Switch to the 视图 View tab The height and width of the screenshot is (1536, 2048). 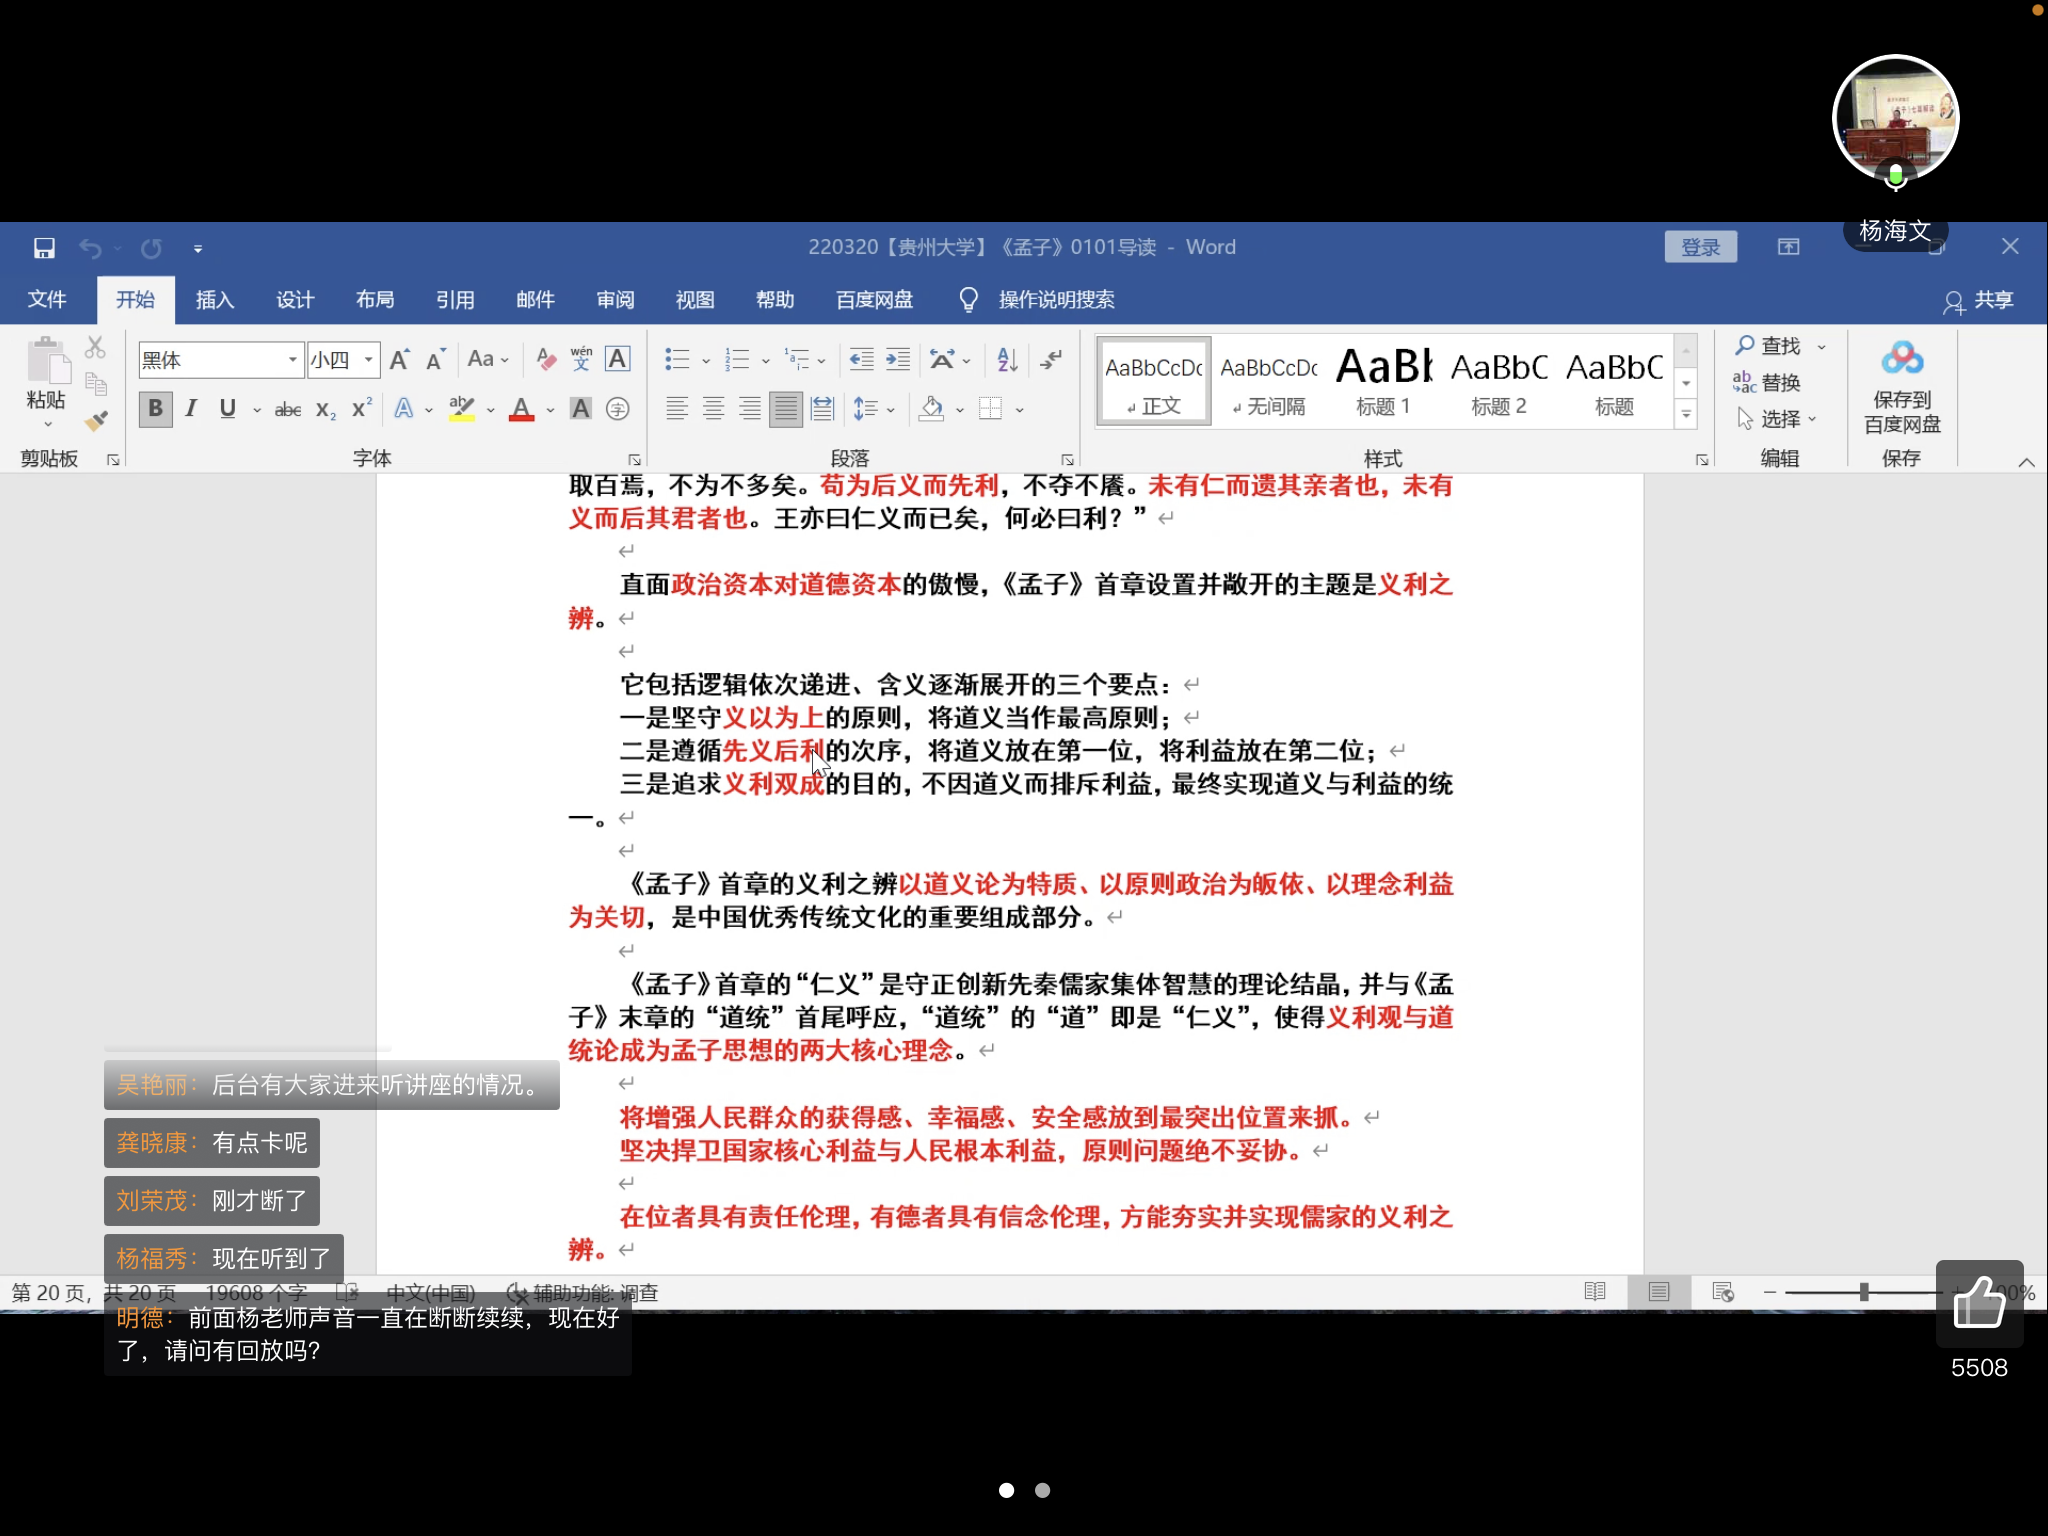[695, 300]
